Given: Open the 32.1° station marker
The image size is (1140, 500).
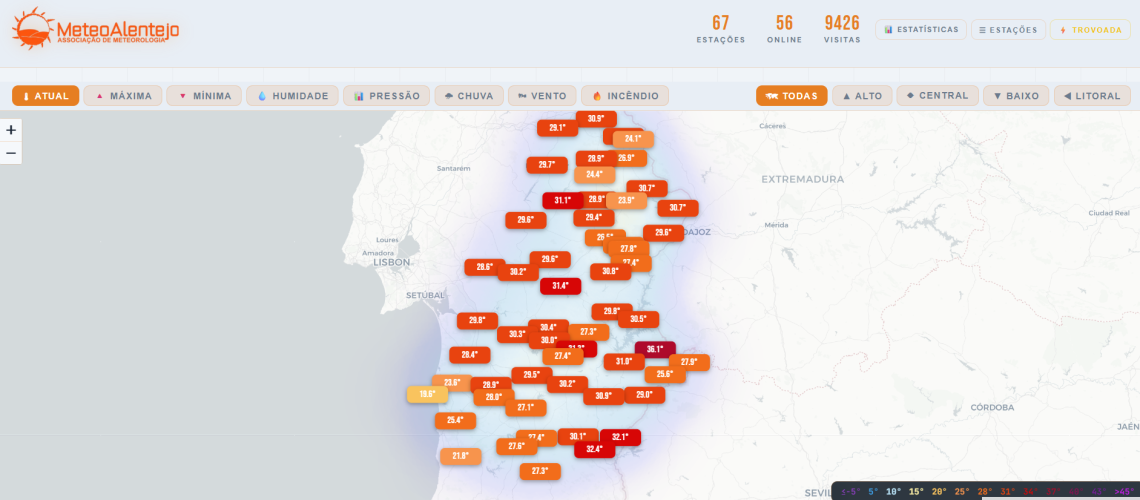Looking at the screenshot, I should (x=620, y=438).
